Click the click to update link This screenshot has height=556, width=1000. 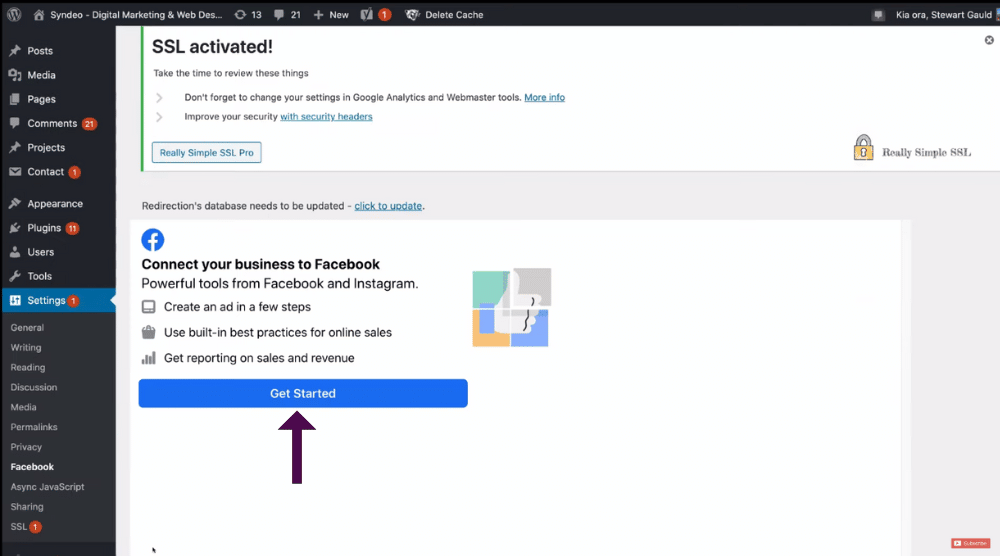coord(388,206)
